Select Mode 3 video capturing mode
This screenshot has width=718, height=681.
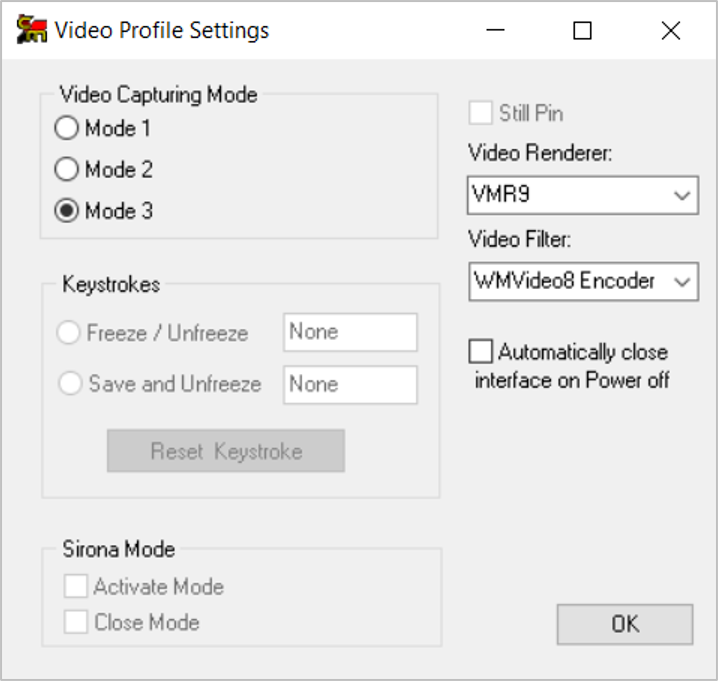point(67,212)
